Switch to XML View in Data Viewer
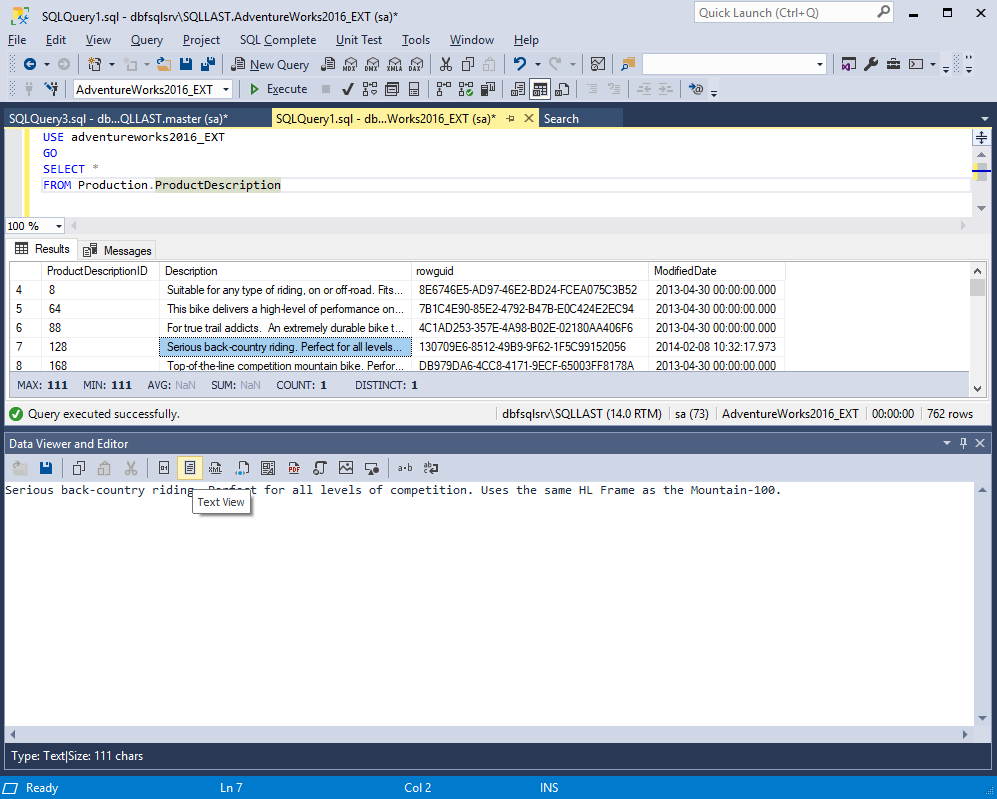 [x=216, y=467]
